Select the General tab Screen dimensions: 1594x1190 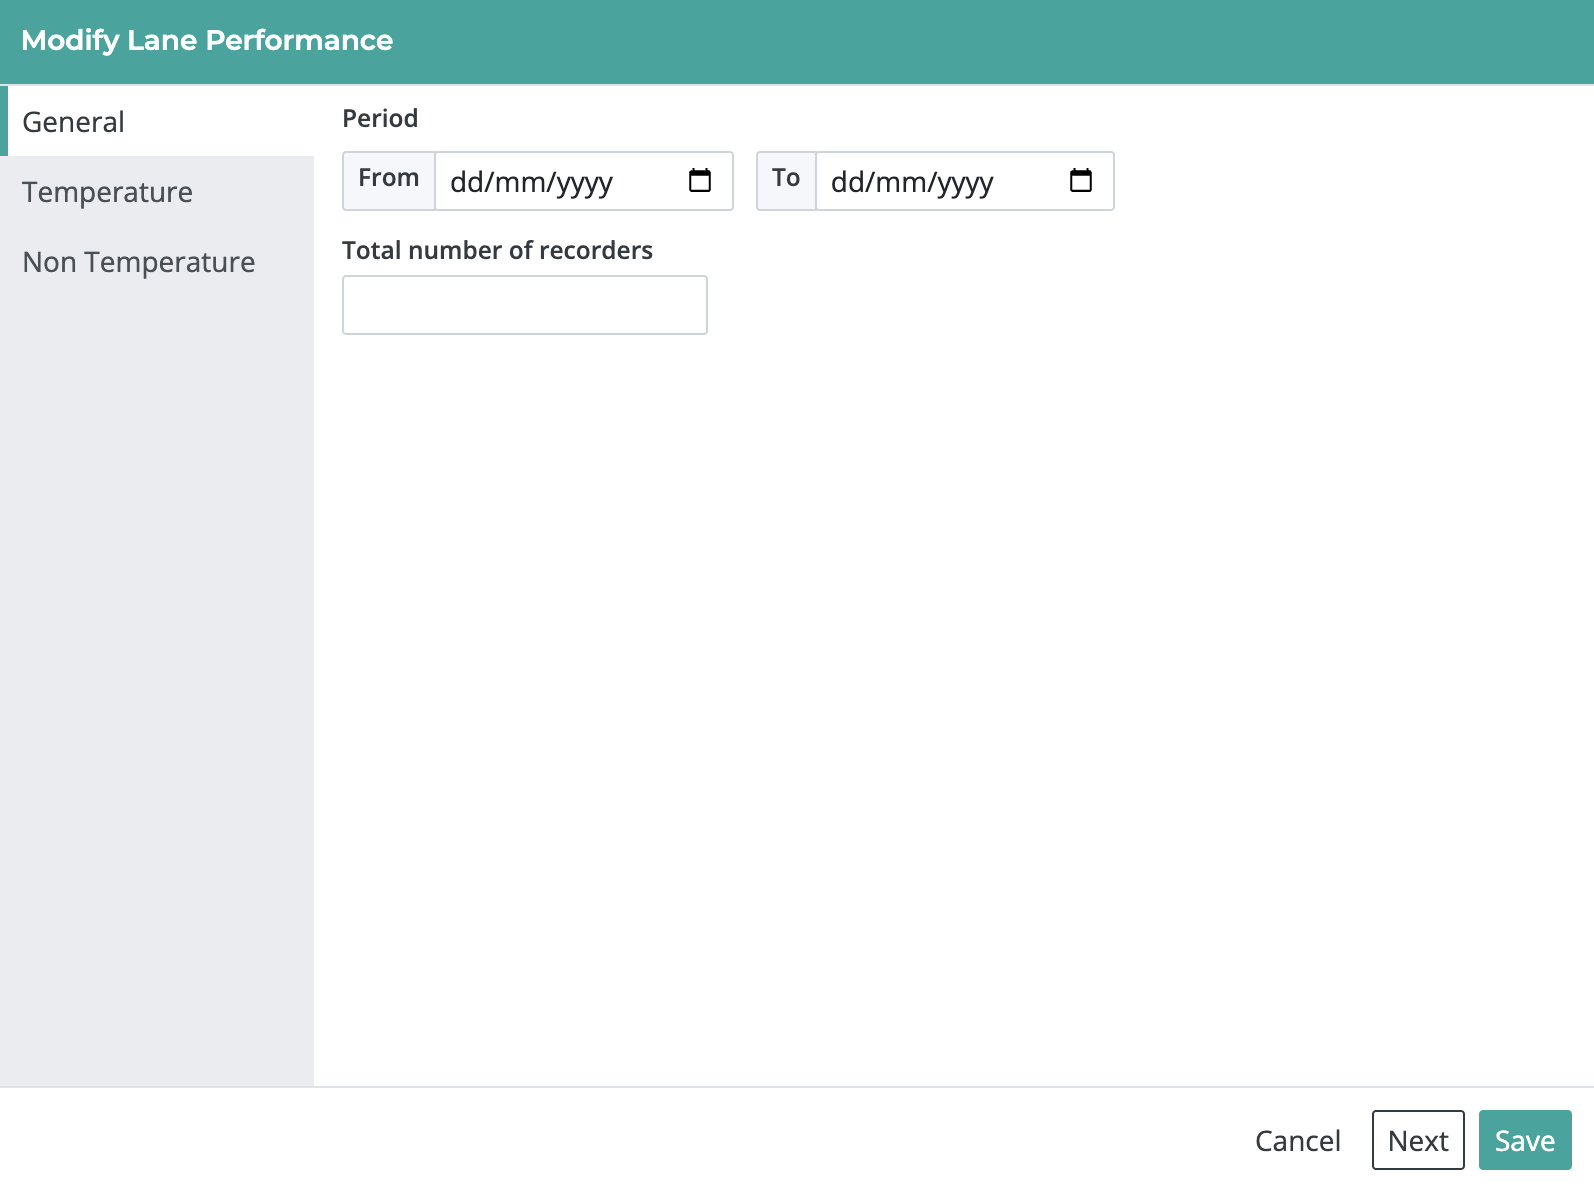(157, 121)
